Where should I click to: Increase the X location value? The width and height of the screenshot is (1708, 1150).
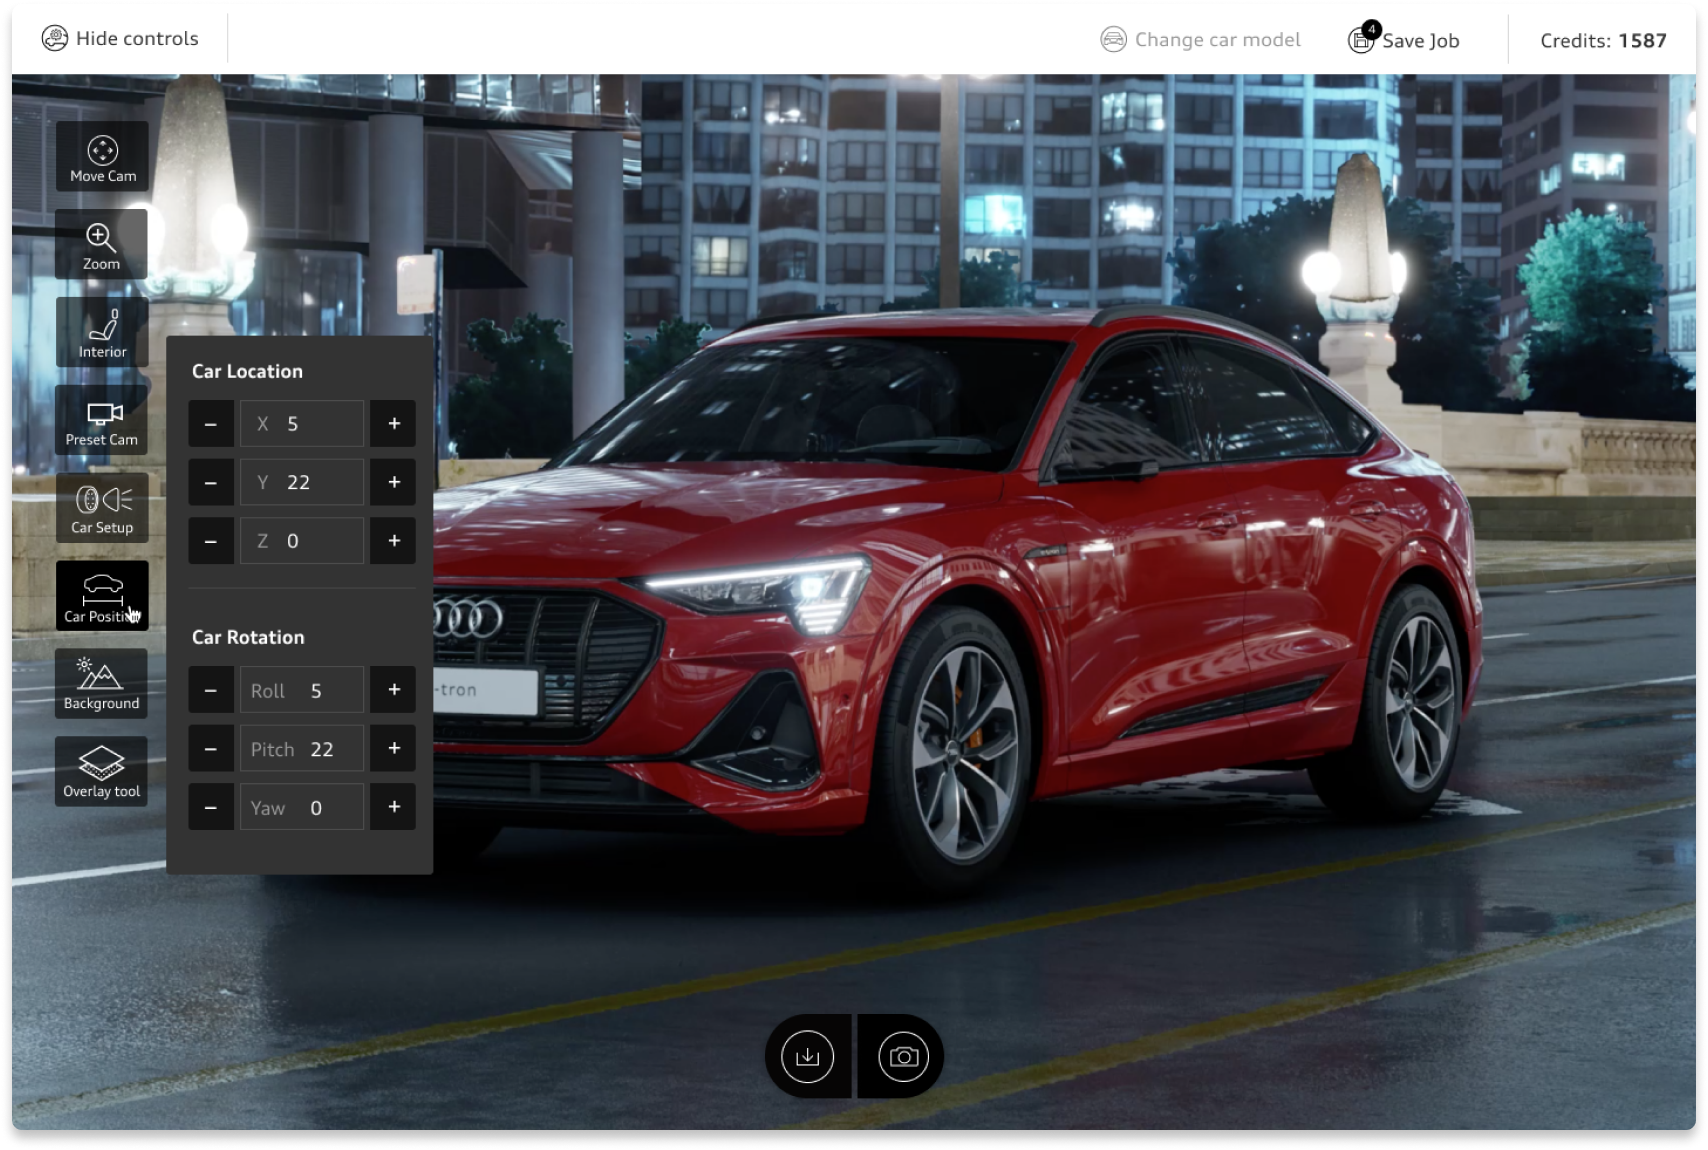394,424
